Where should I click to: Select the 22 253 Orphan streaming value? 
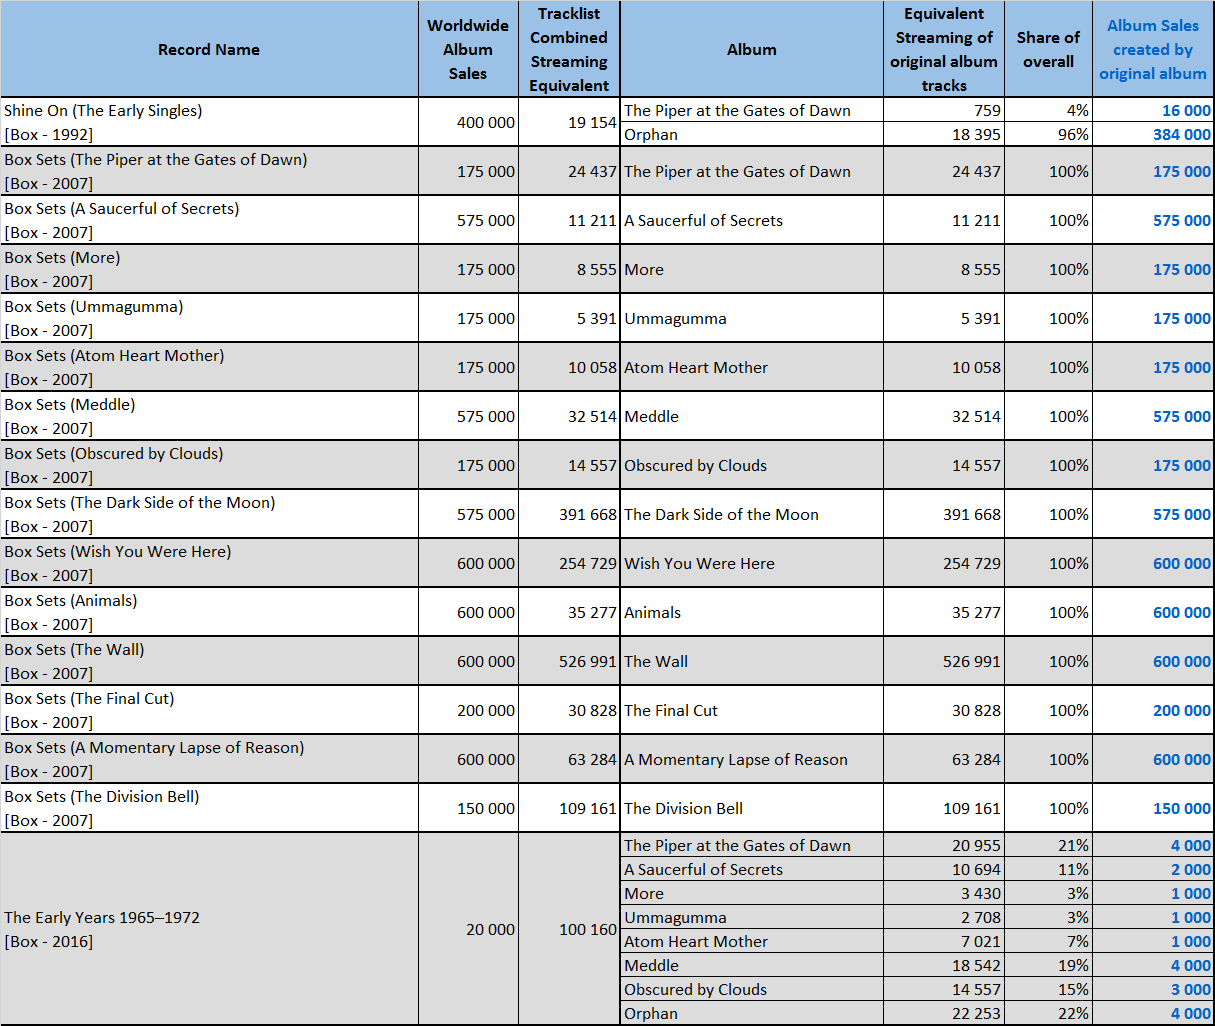tap(944, 1013)
